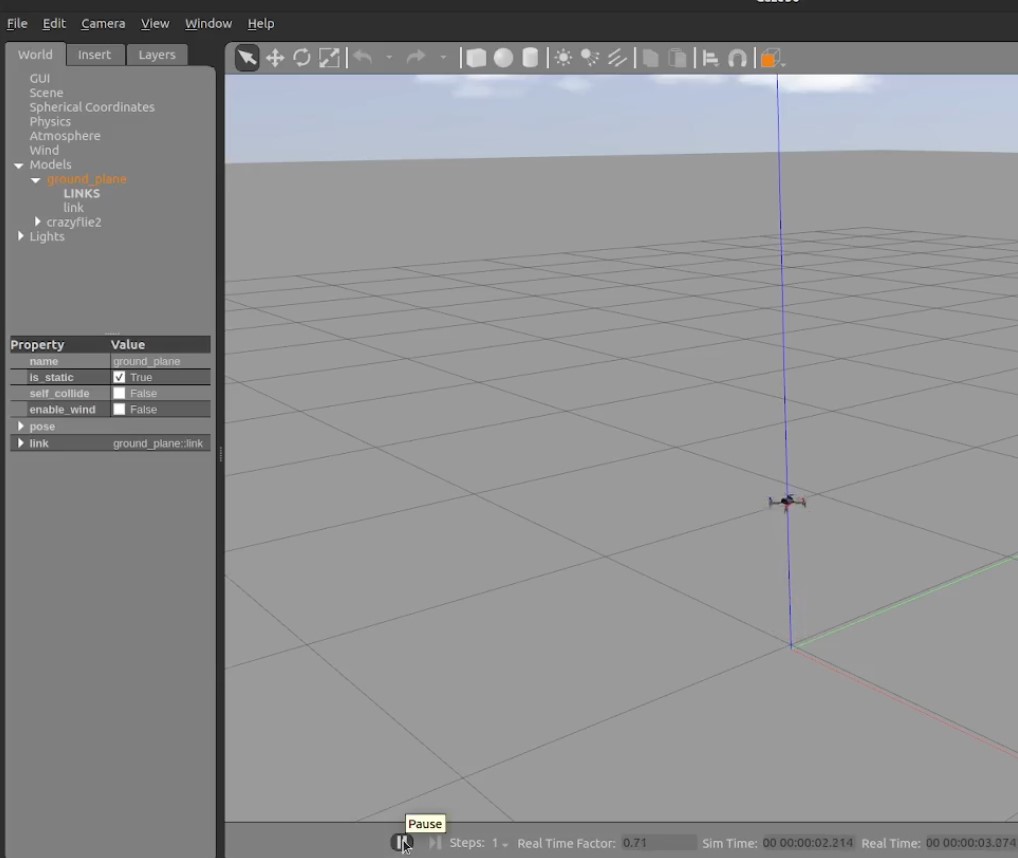Screen dimensions: 1018x858
Task: Select the crazyflie2 model
Action: [x=73, y=222]
